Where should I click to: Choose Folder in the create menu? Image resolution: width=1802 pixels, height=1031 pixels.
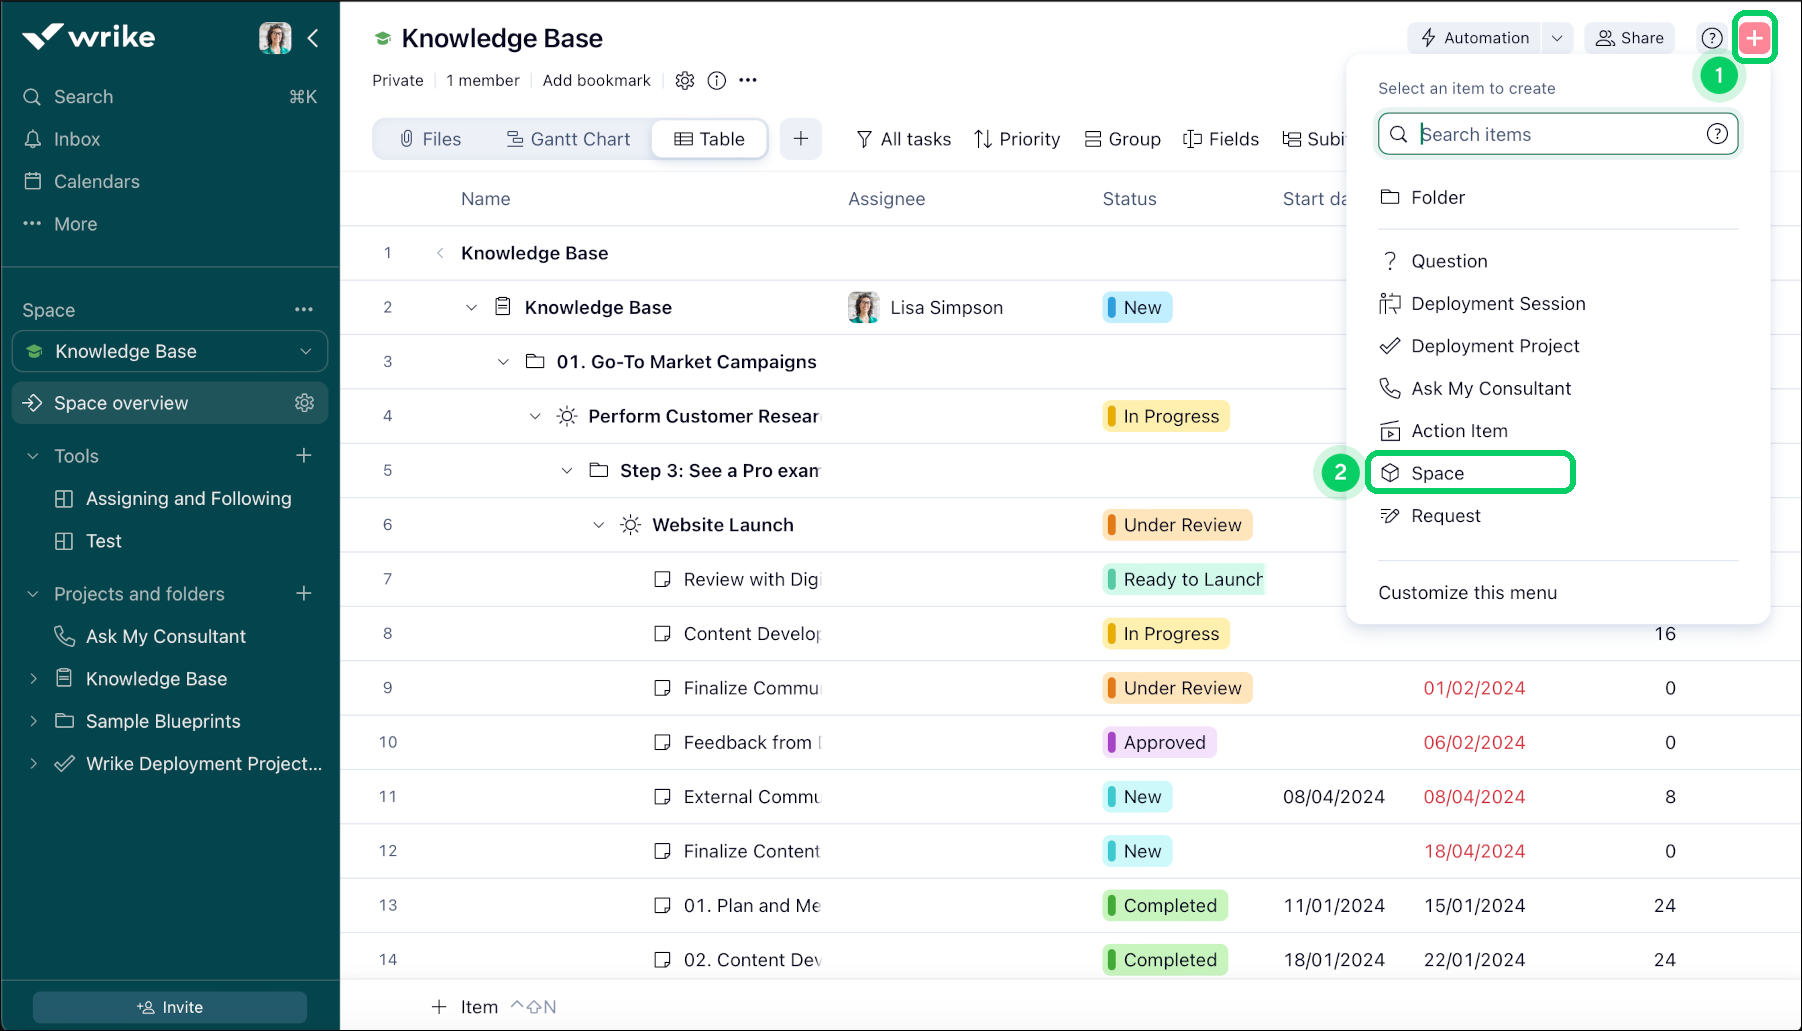click(x=1437, y=198)
